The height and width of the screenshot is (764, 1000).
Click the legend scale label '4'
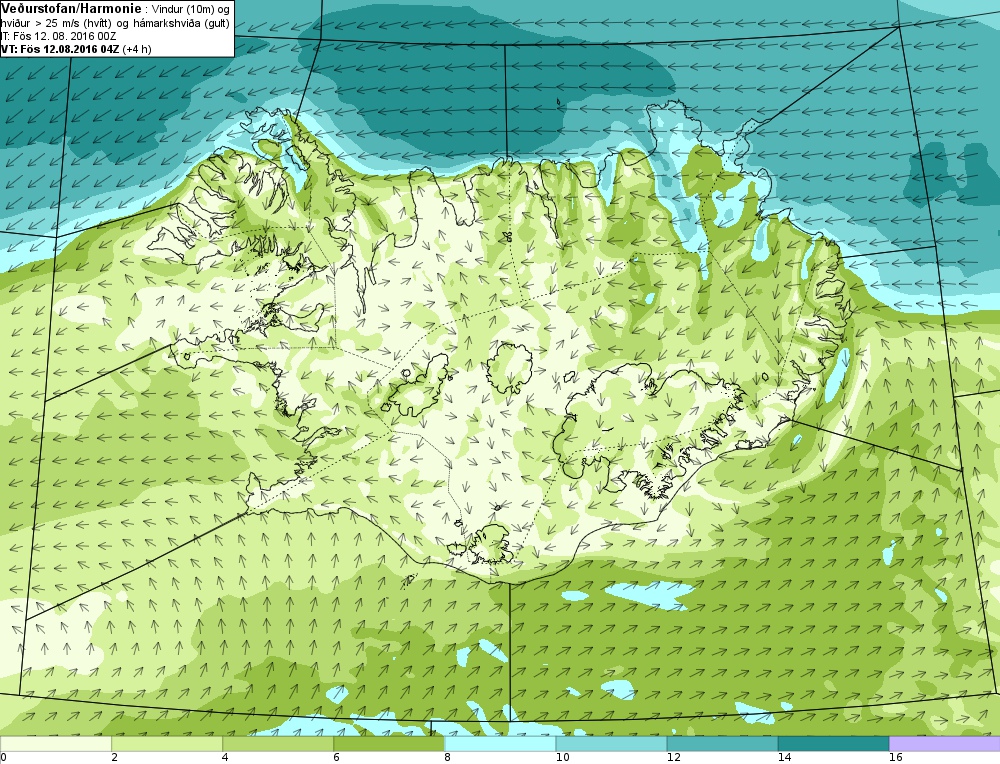225,758
